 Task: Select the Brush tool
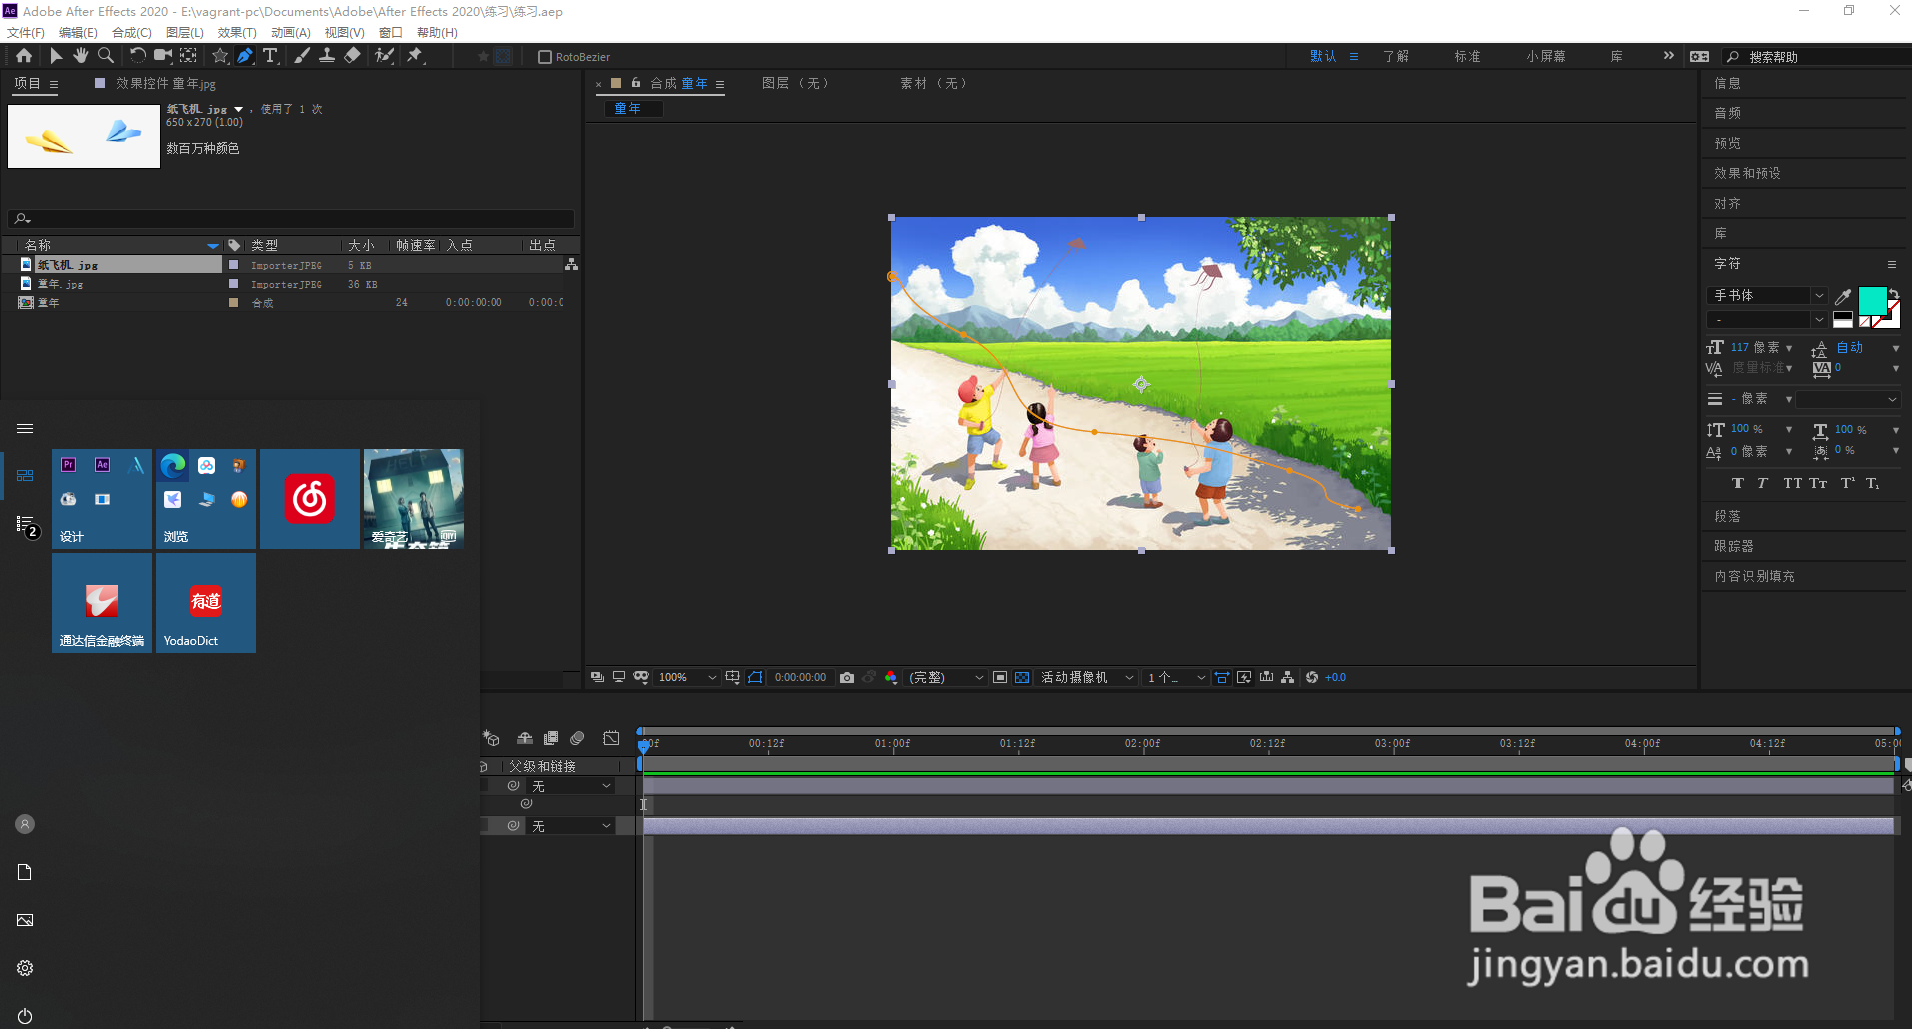302,56
